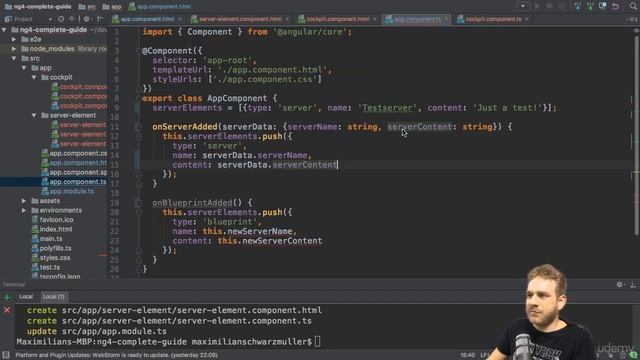Image resolution: width=640 pixels, height=360 pixels.
Task: Close terminal session with the red X icon
Action: [7, 311]
